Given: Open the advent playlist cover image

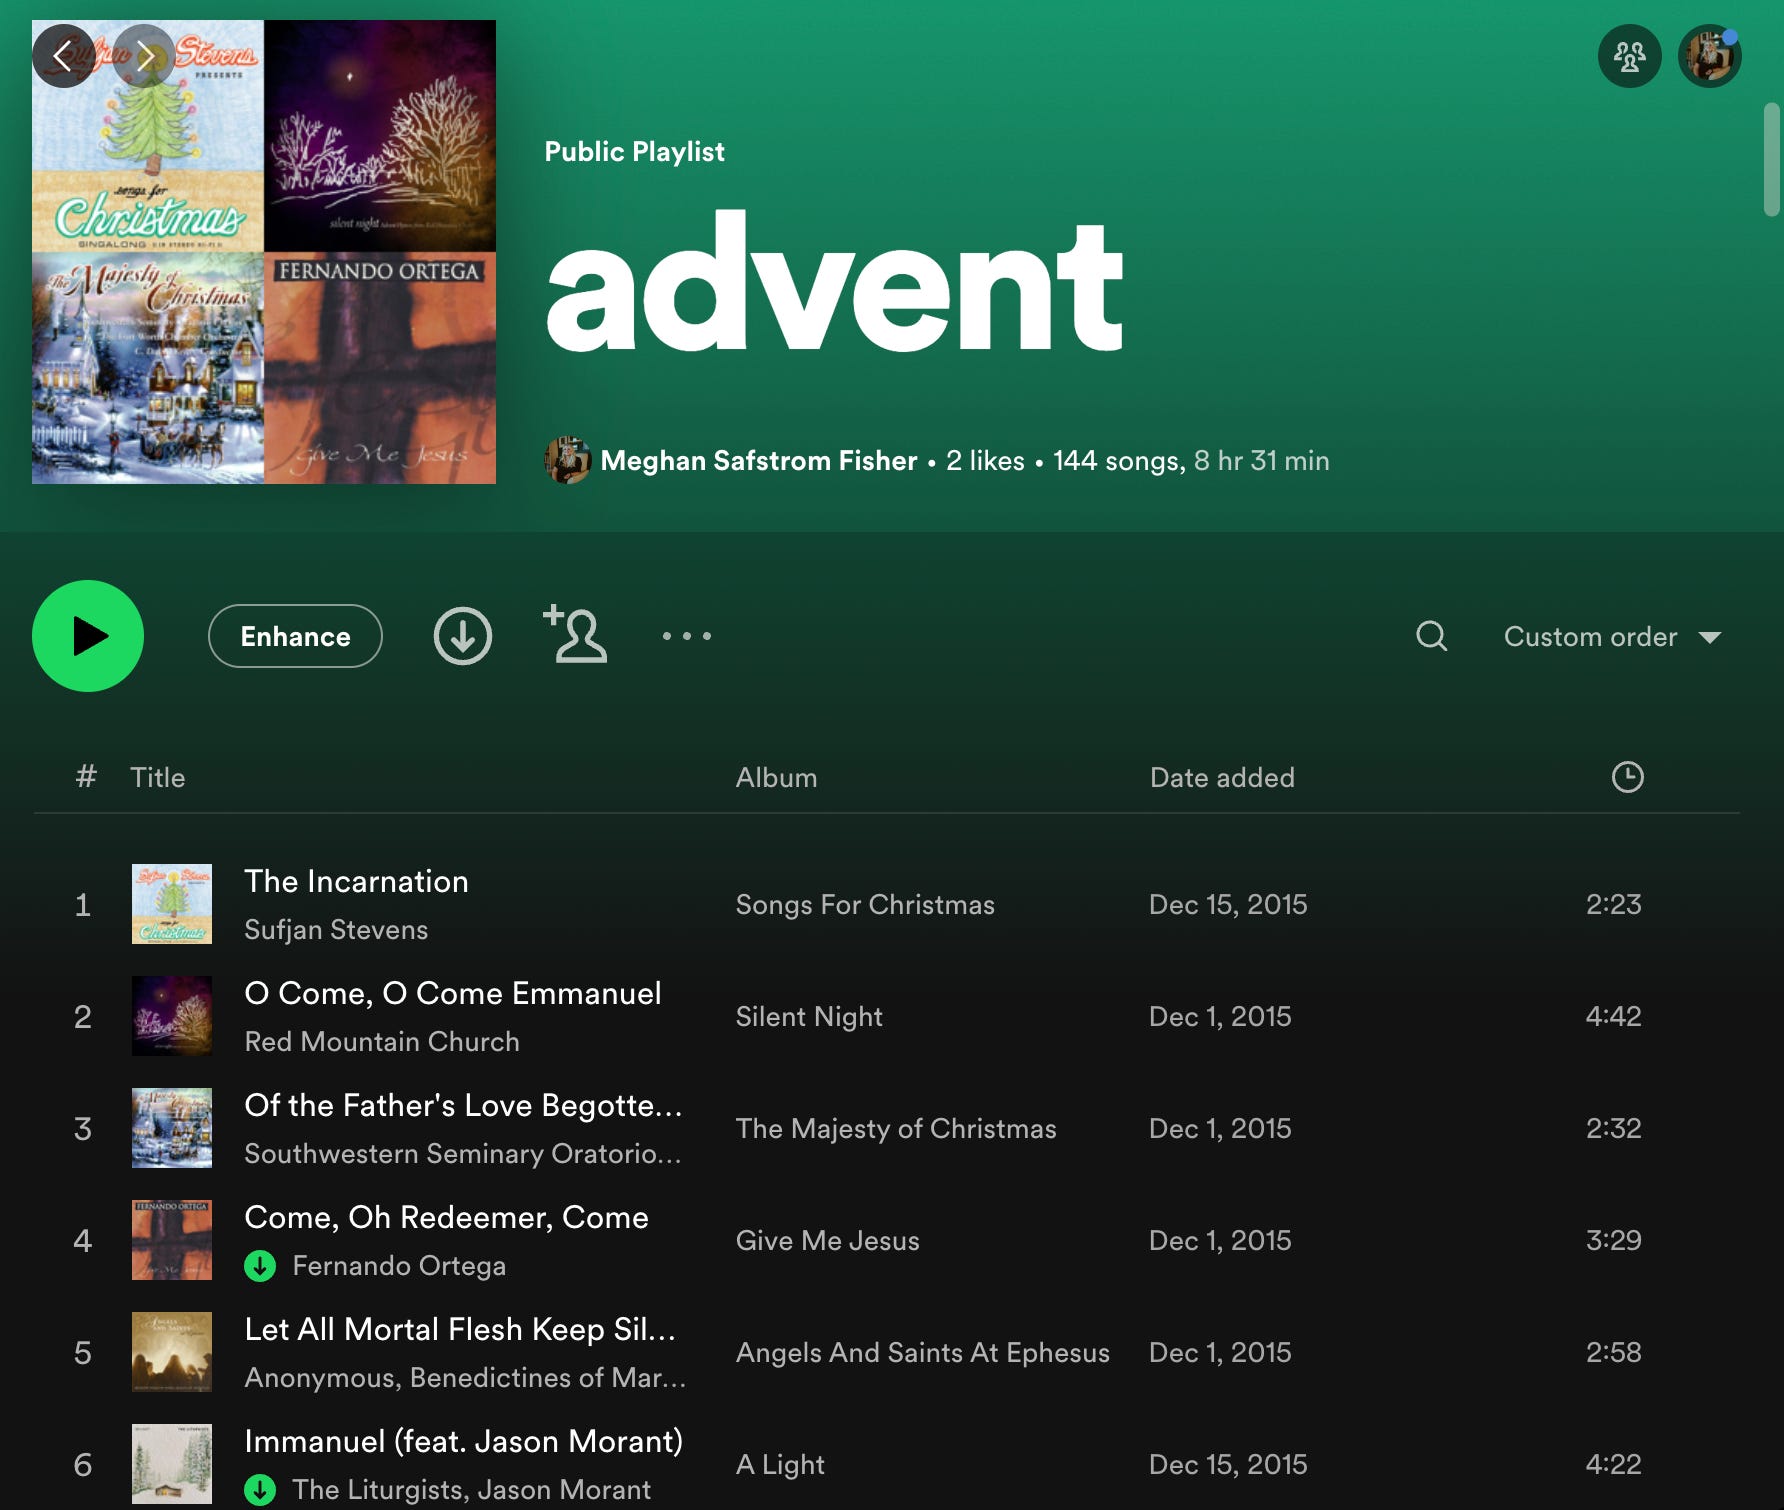Looking at the screenshot, I should point(264,252).
